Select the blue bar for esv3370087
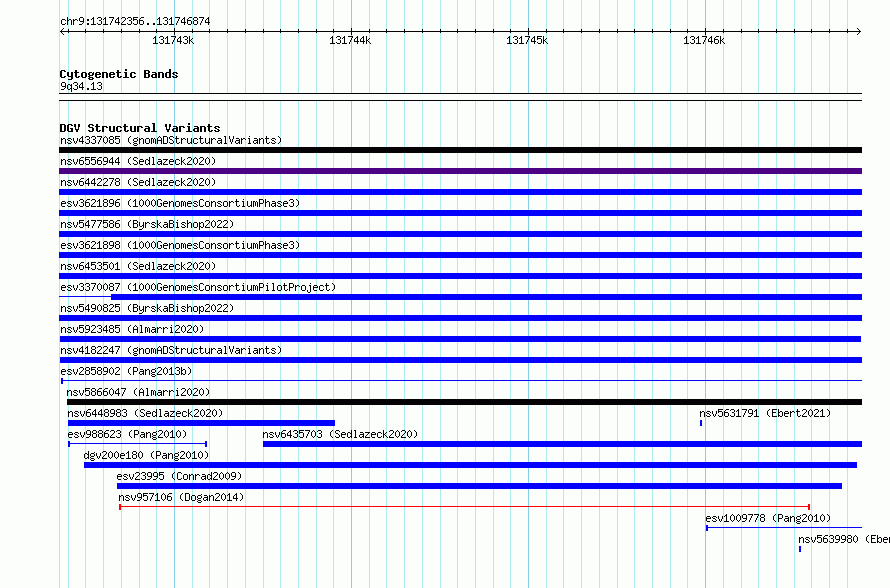Image resolution: width=890 pixels, height=588 pixels. pyautogui.click(x=486, y=297)
